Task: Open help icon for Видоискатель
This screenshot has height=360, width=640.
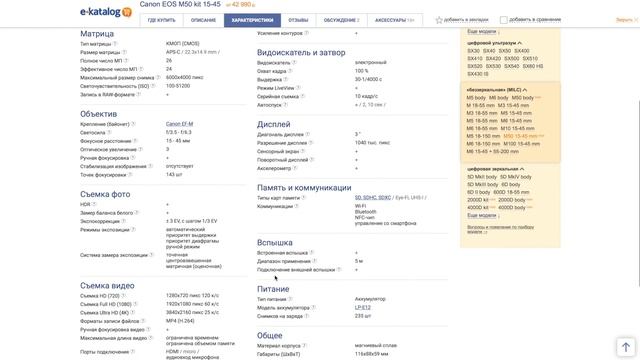Action: point(294,63)
